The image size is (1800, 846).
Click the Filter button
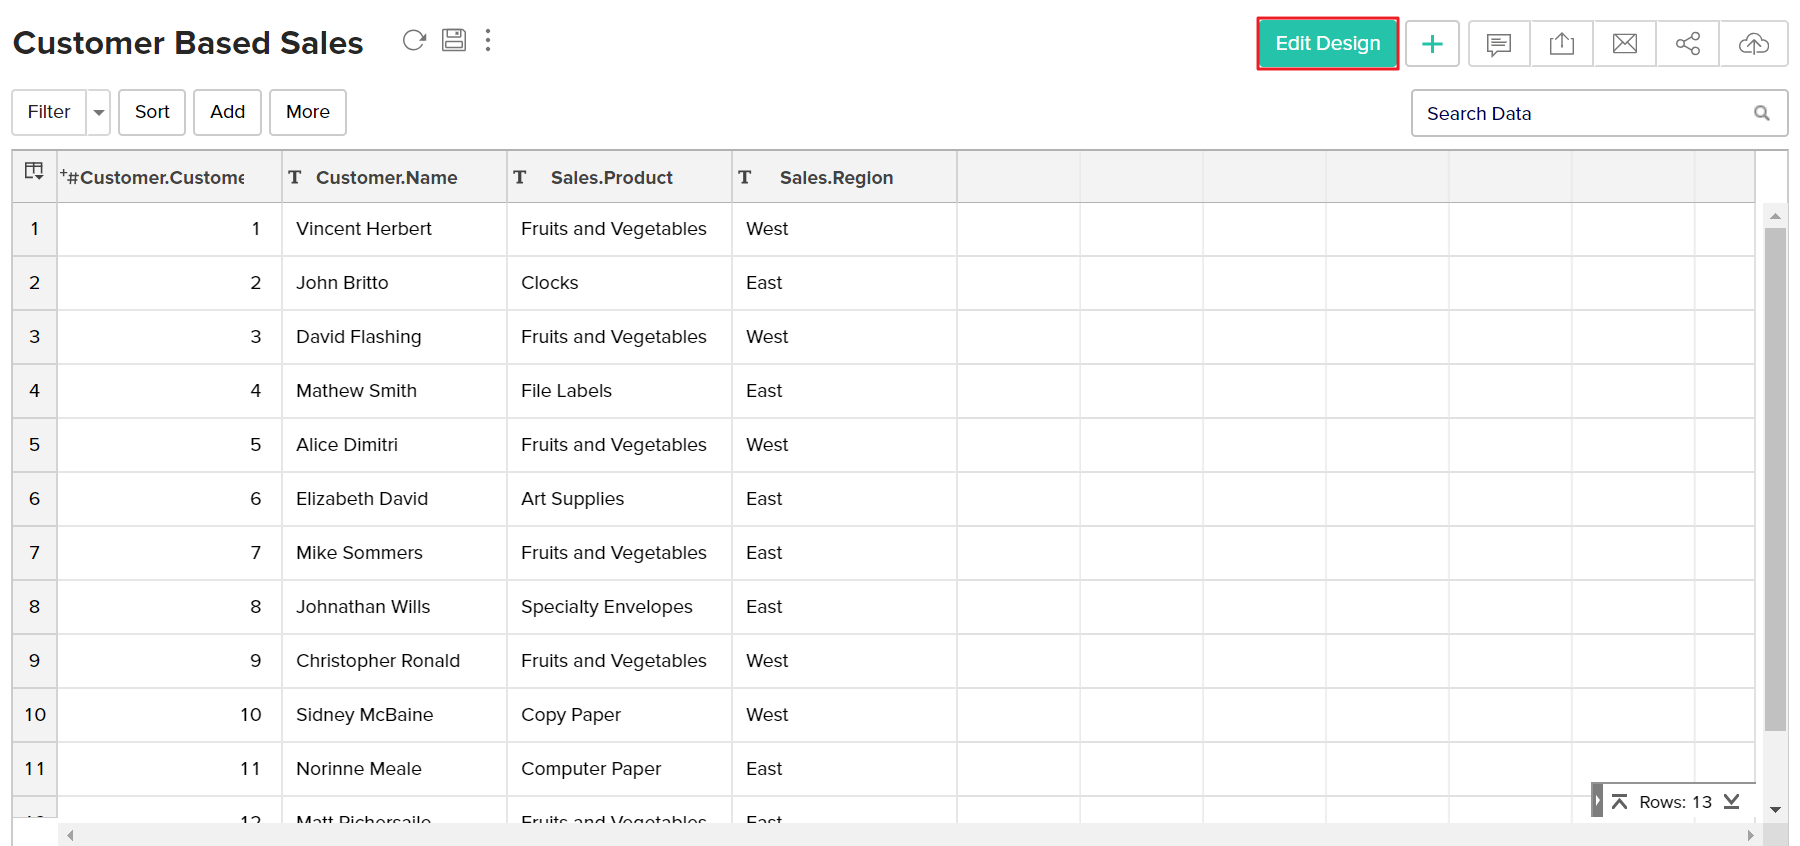click(49, 112)
